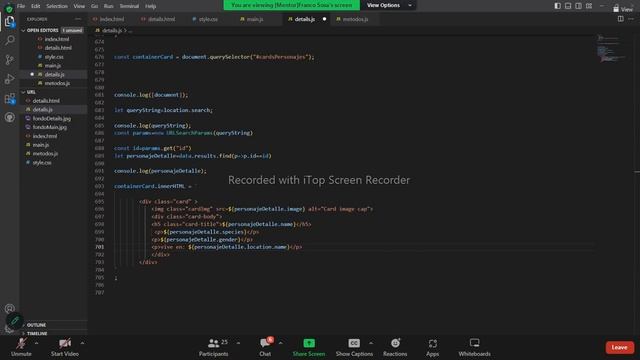Open the Accounts icon in activity bar
This screenshot has height=360, width=640.
tap(9, 309)
